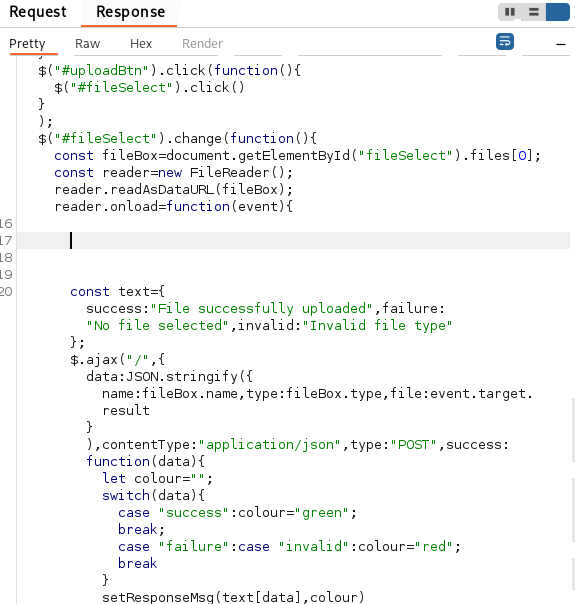The image size is (575, 604).
Task: Select the top/bottom split layout icon
Action: [533, 12]
